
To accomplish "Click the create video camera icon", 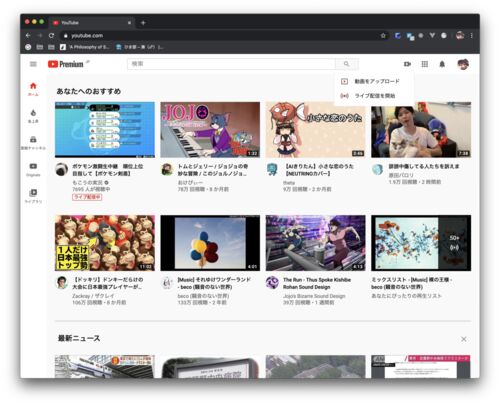I will click(407, 64).
